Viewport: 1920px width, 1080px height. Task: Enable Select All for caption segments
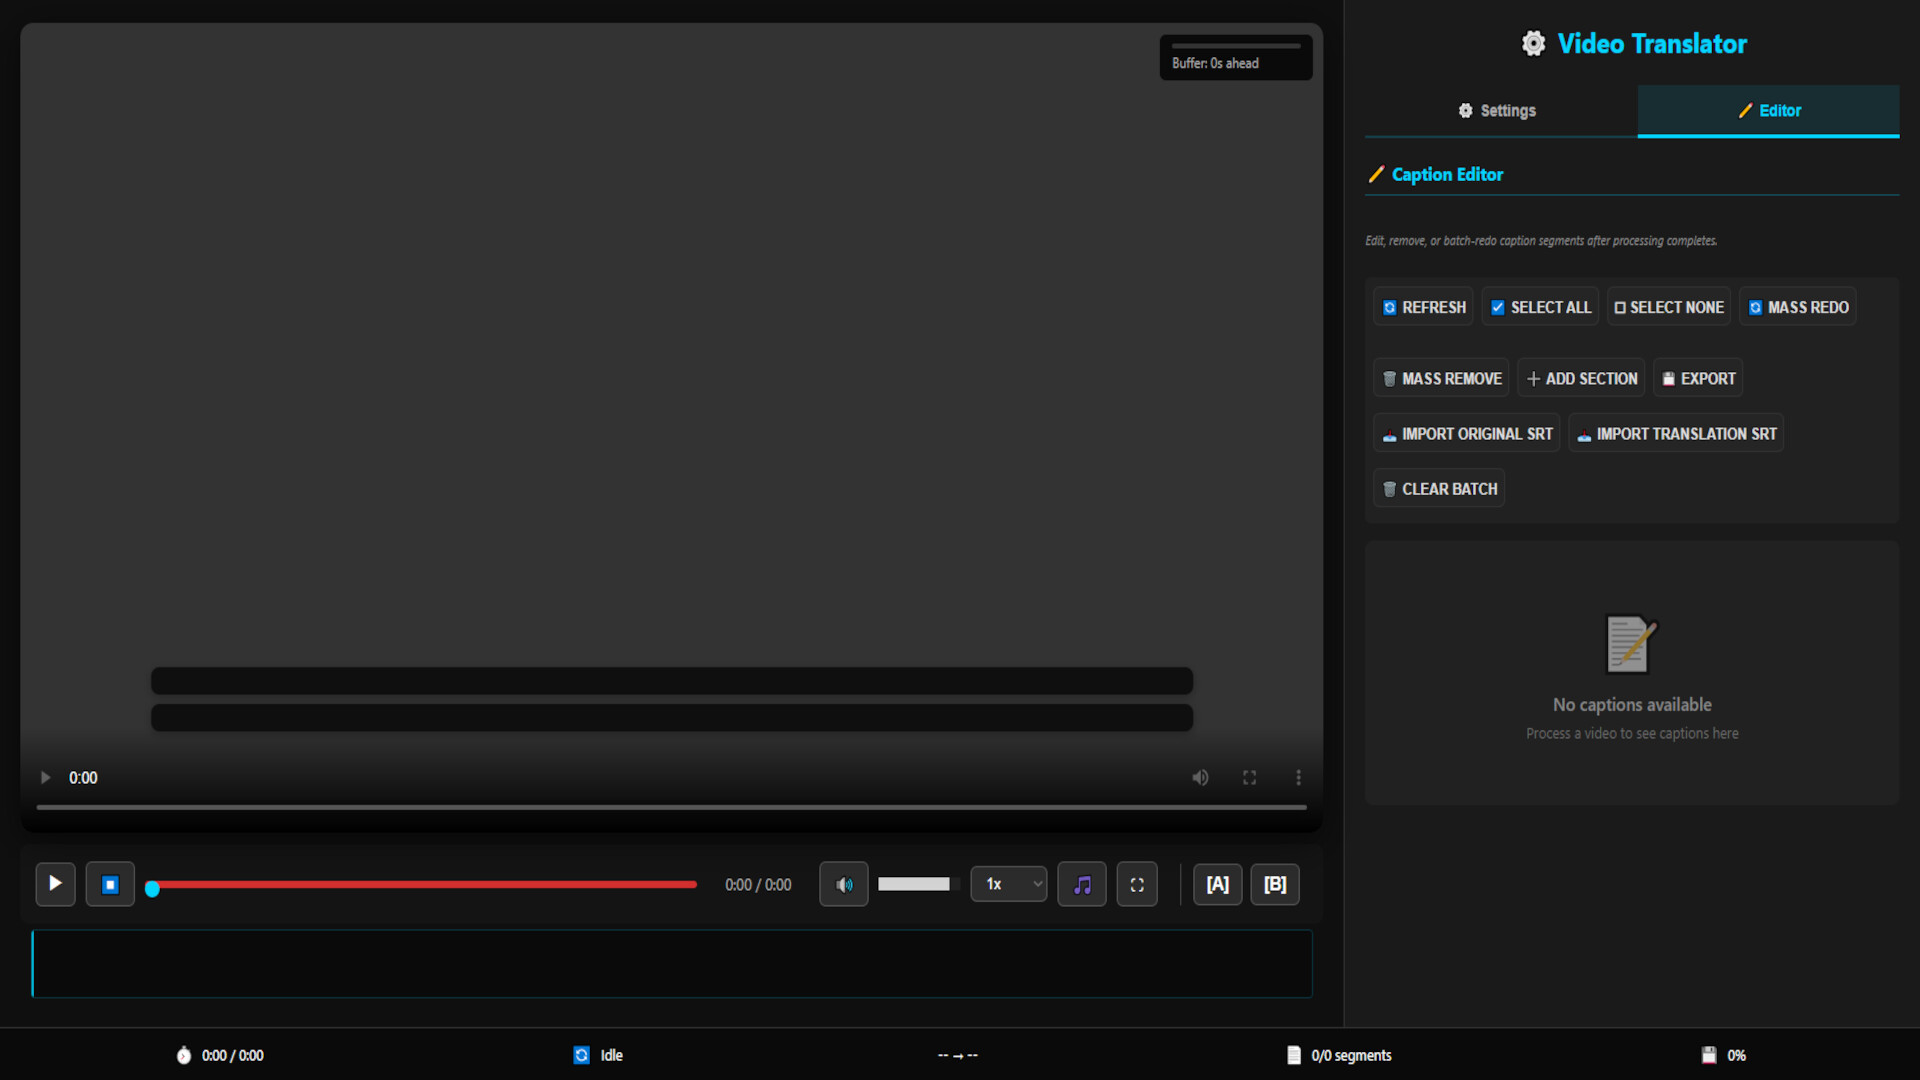pos(1540,307)
